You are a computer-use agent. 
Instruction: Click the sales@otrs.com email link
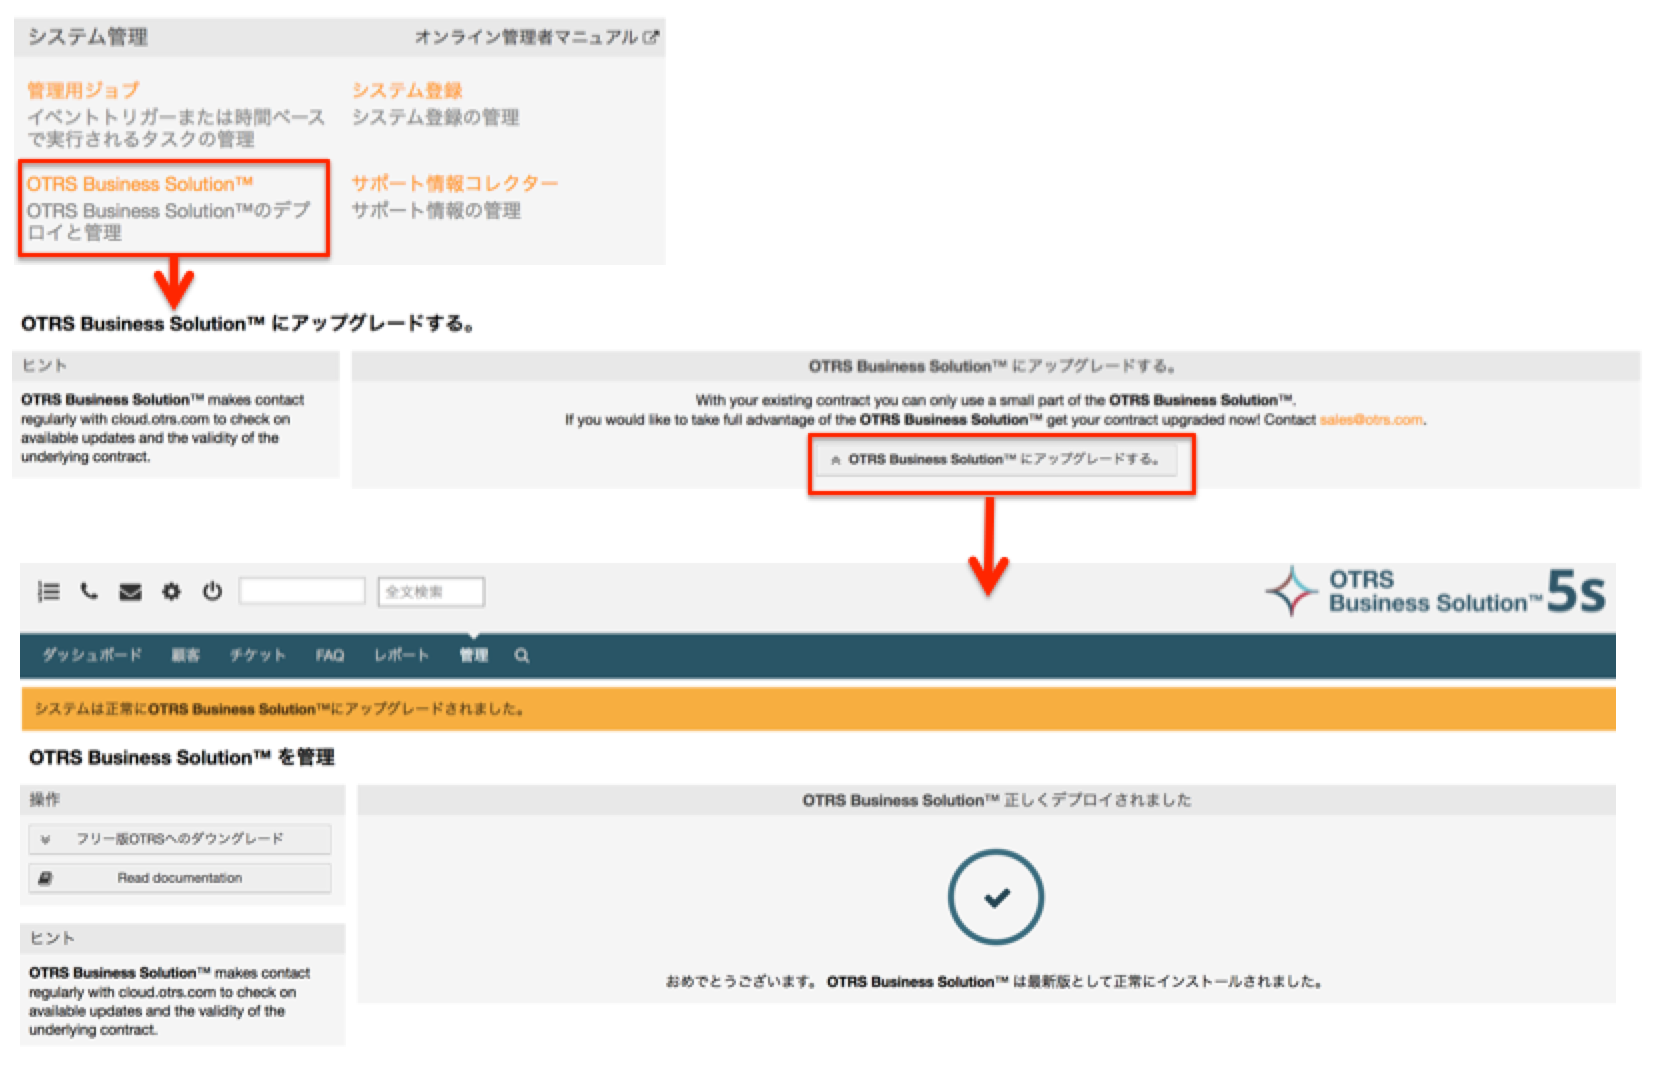(x=1371, y=420)
